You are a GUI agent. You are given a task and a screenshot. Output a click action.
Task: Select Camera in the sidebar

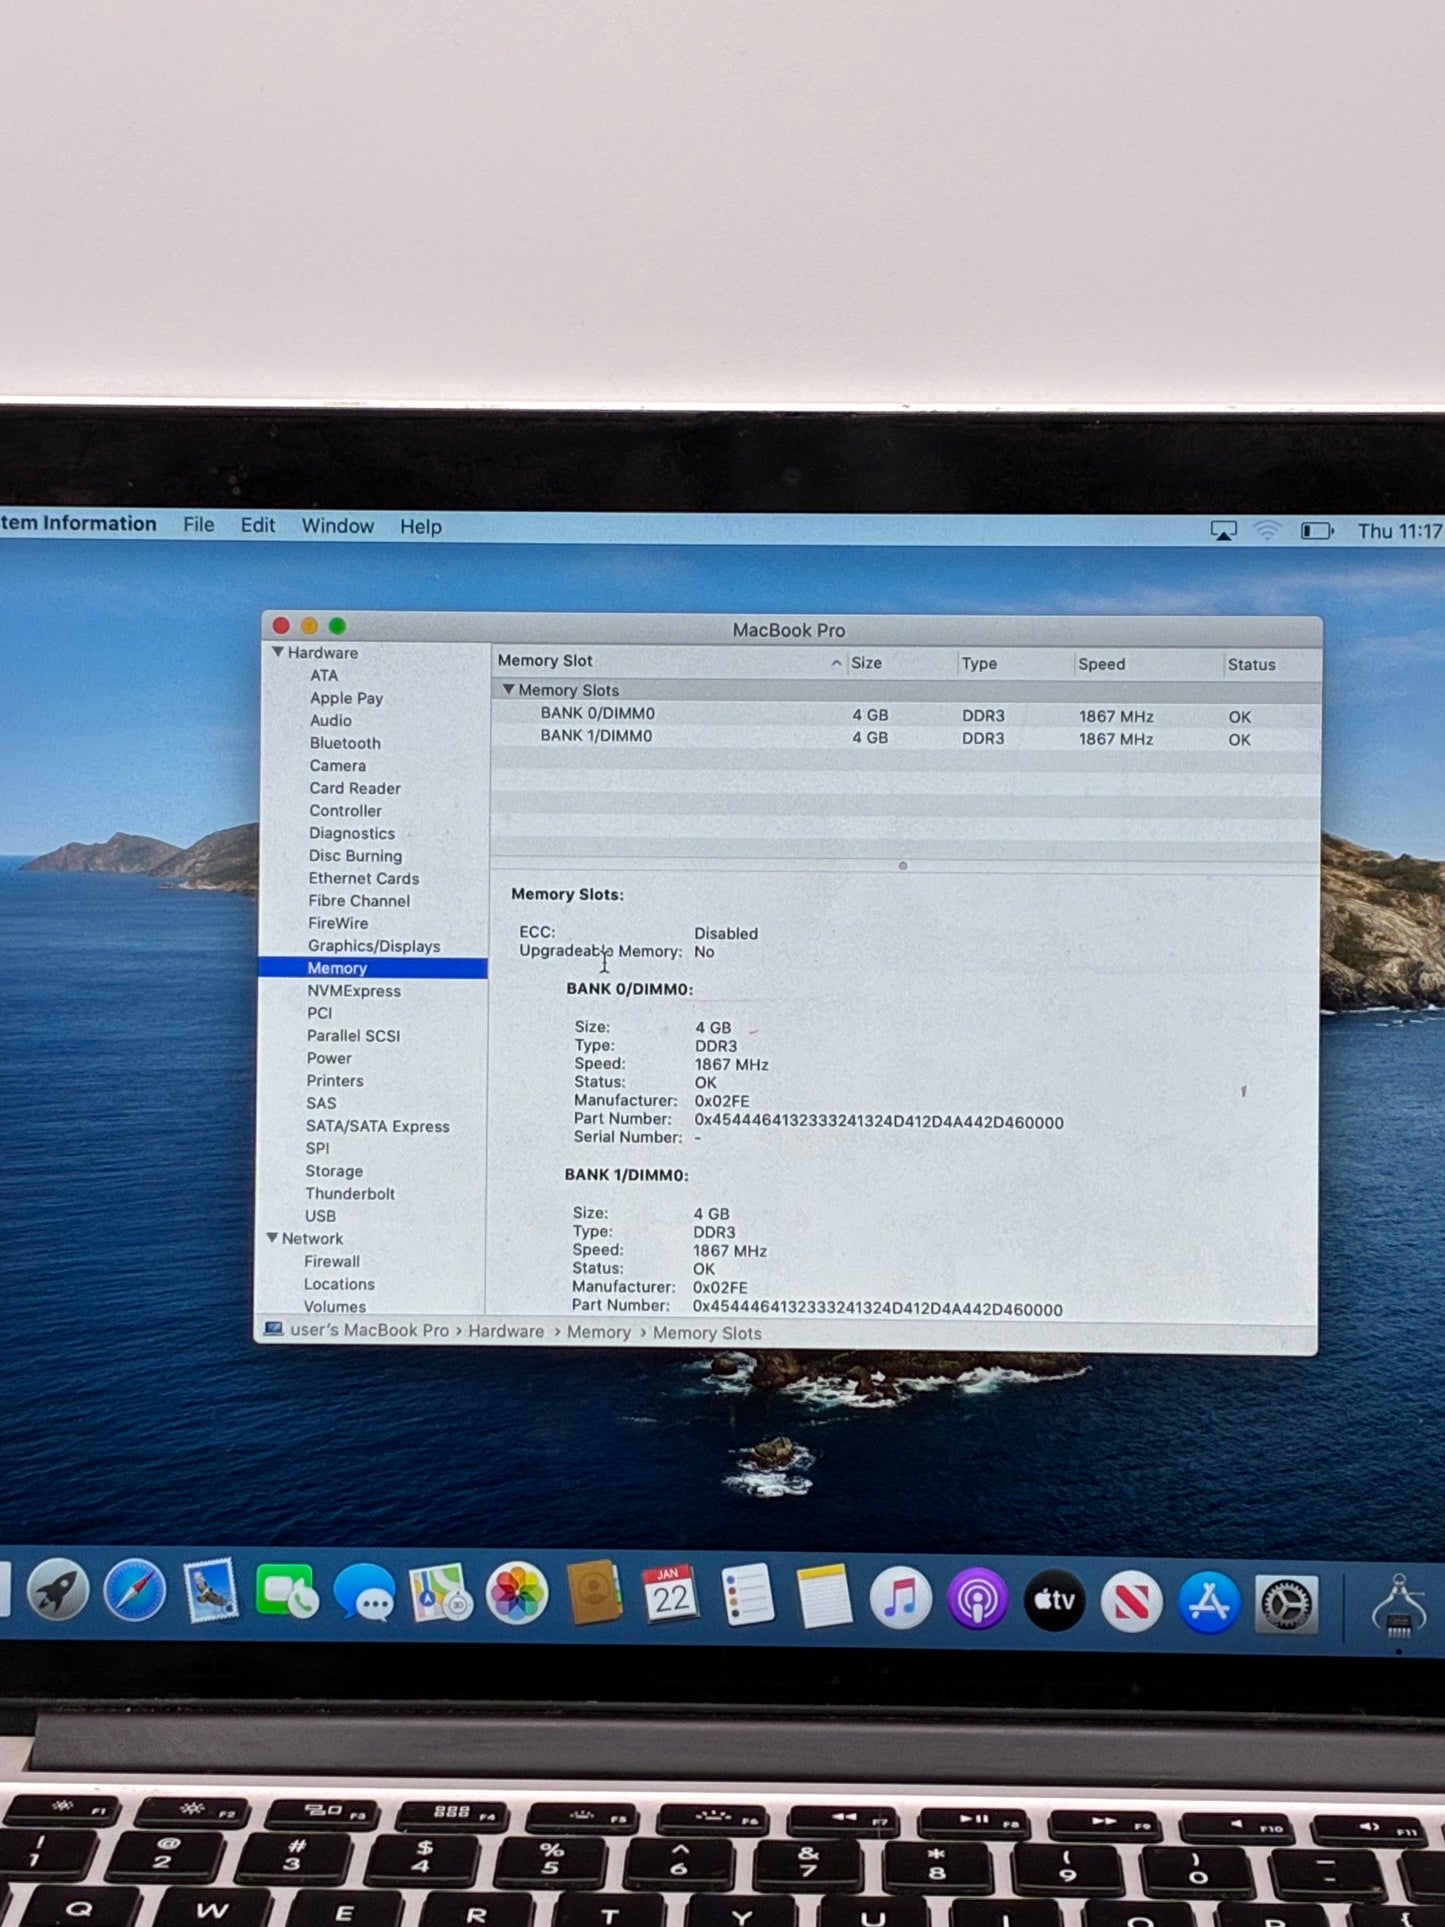pos(337,766)
